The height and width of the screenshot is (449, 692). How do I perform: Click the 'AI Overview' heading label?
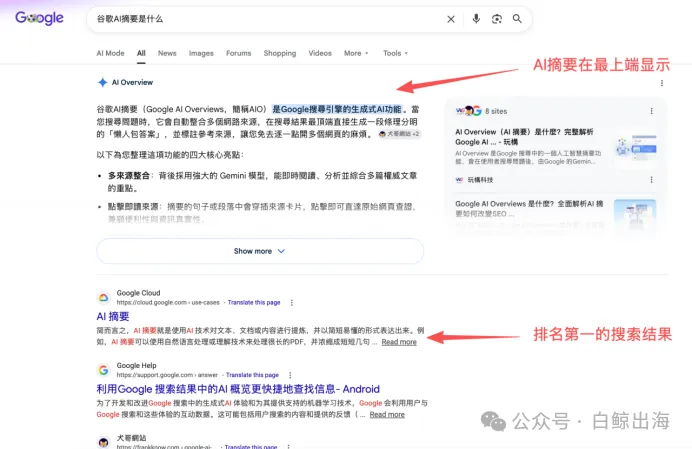tap(132, 82)
